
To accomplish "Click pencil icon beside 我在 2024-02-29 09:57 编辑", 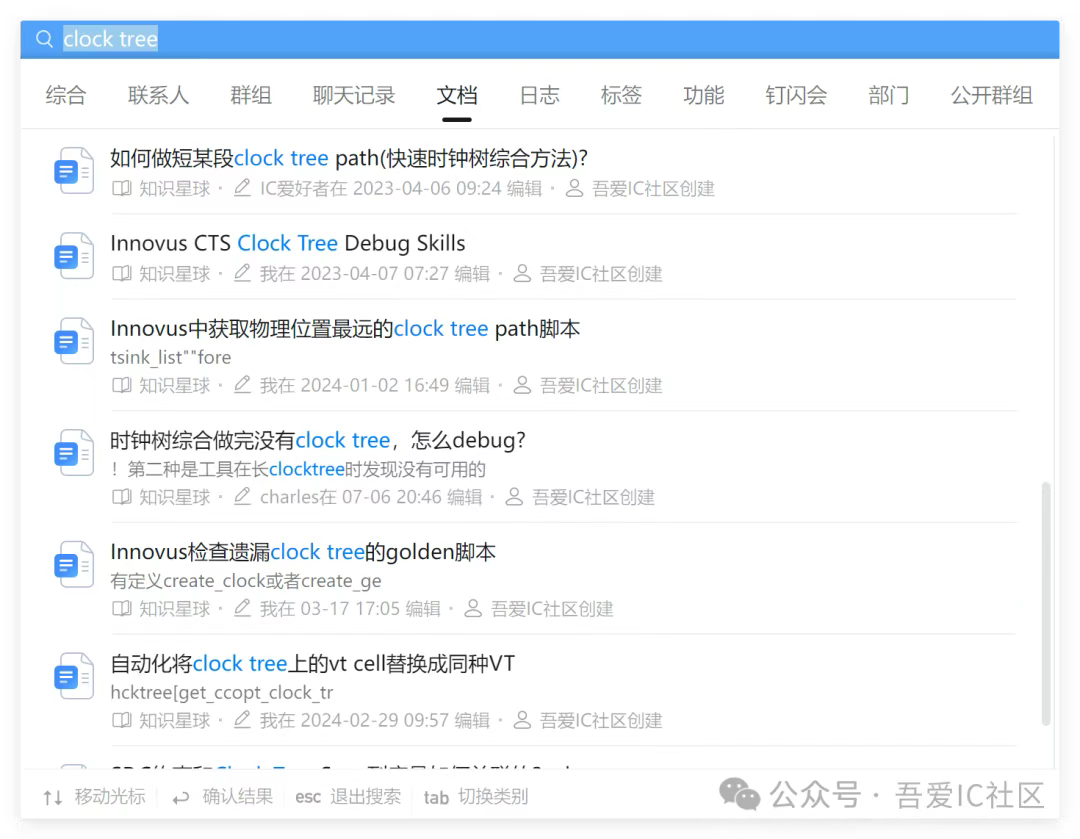I will (242, 719).
